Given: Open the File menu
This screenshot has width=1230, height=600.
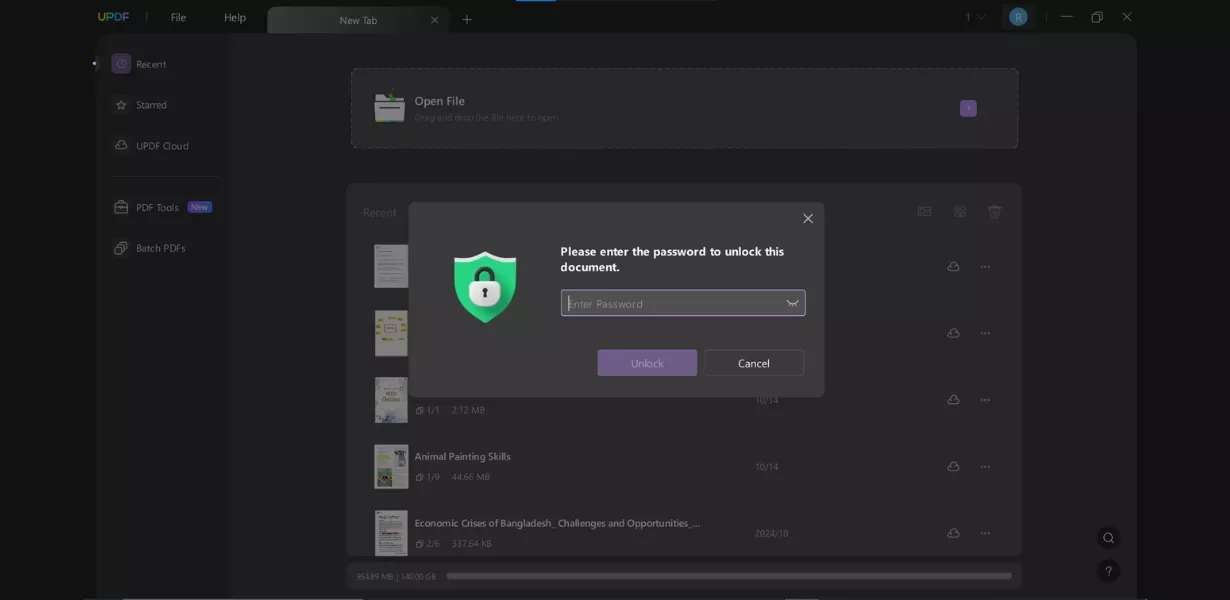Looking at the screenshot, I should tap(178, 17).
